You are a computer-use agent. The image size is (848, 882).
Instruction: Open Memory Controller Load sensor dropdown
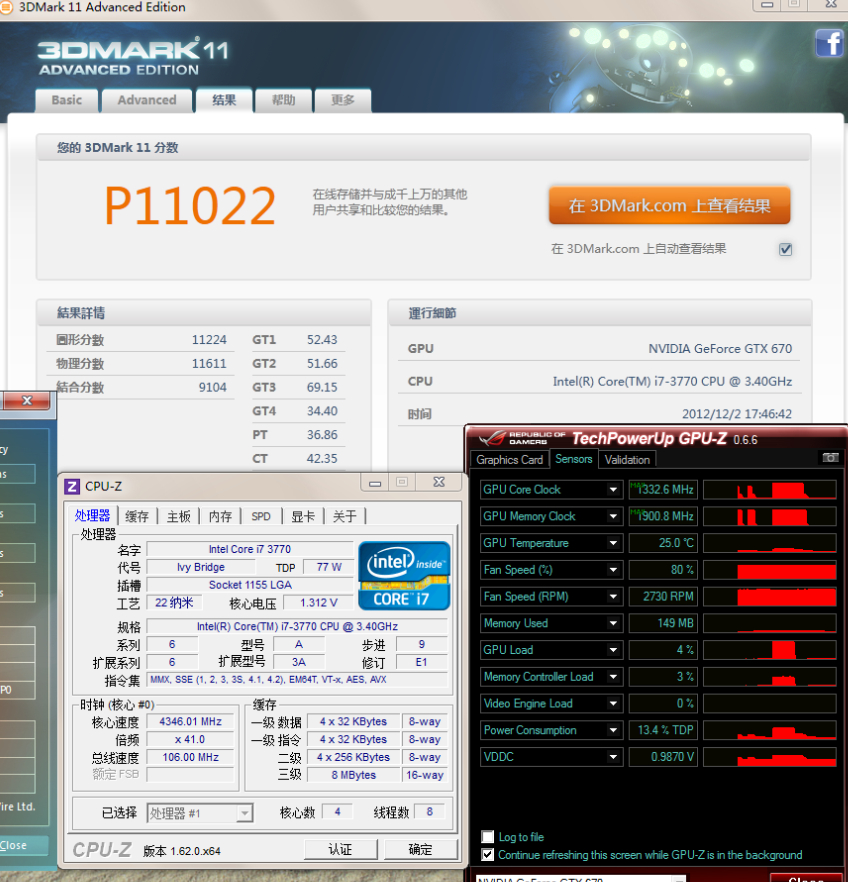(x=614, y=677)
